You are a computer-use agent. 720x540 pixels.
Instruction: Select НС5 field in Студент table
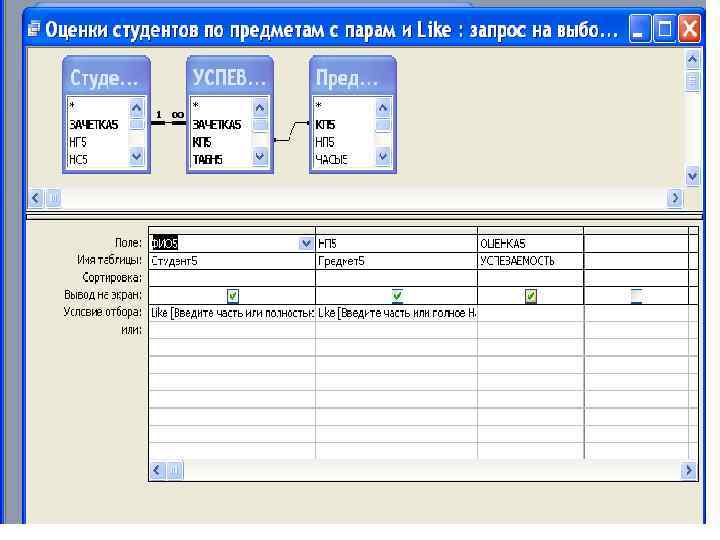[78, 160]
